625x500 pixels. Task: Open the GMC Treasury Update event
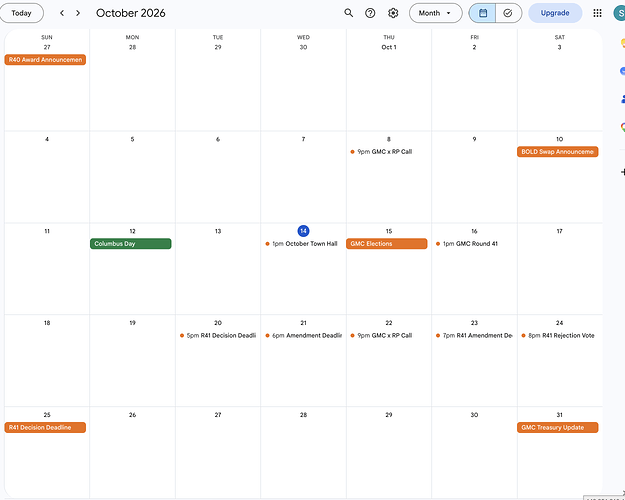click(x=558, y=427)
